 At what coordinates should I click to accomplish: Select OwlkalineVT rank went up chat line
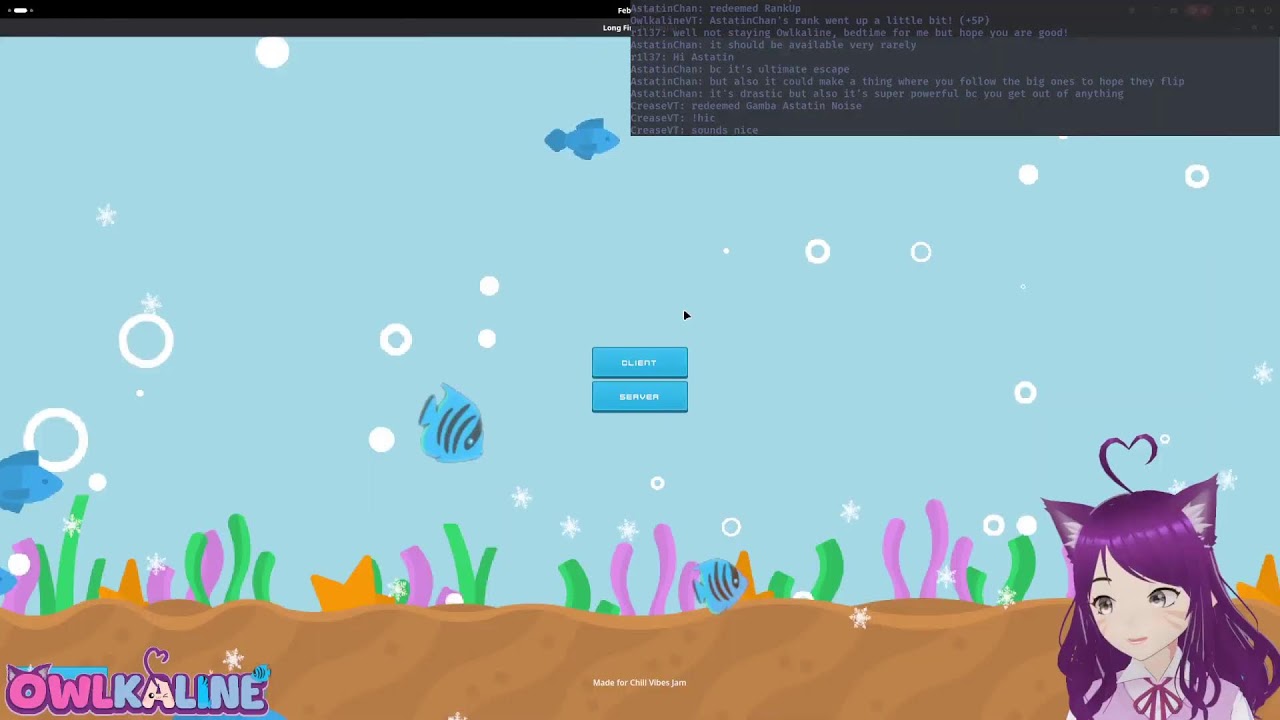coord(810,21)
